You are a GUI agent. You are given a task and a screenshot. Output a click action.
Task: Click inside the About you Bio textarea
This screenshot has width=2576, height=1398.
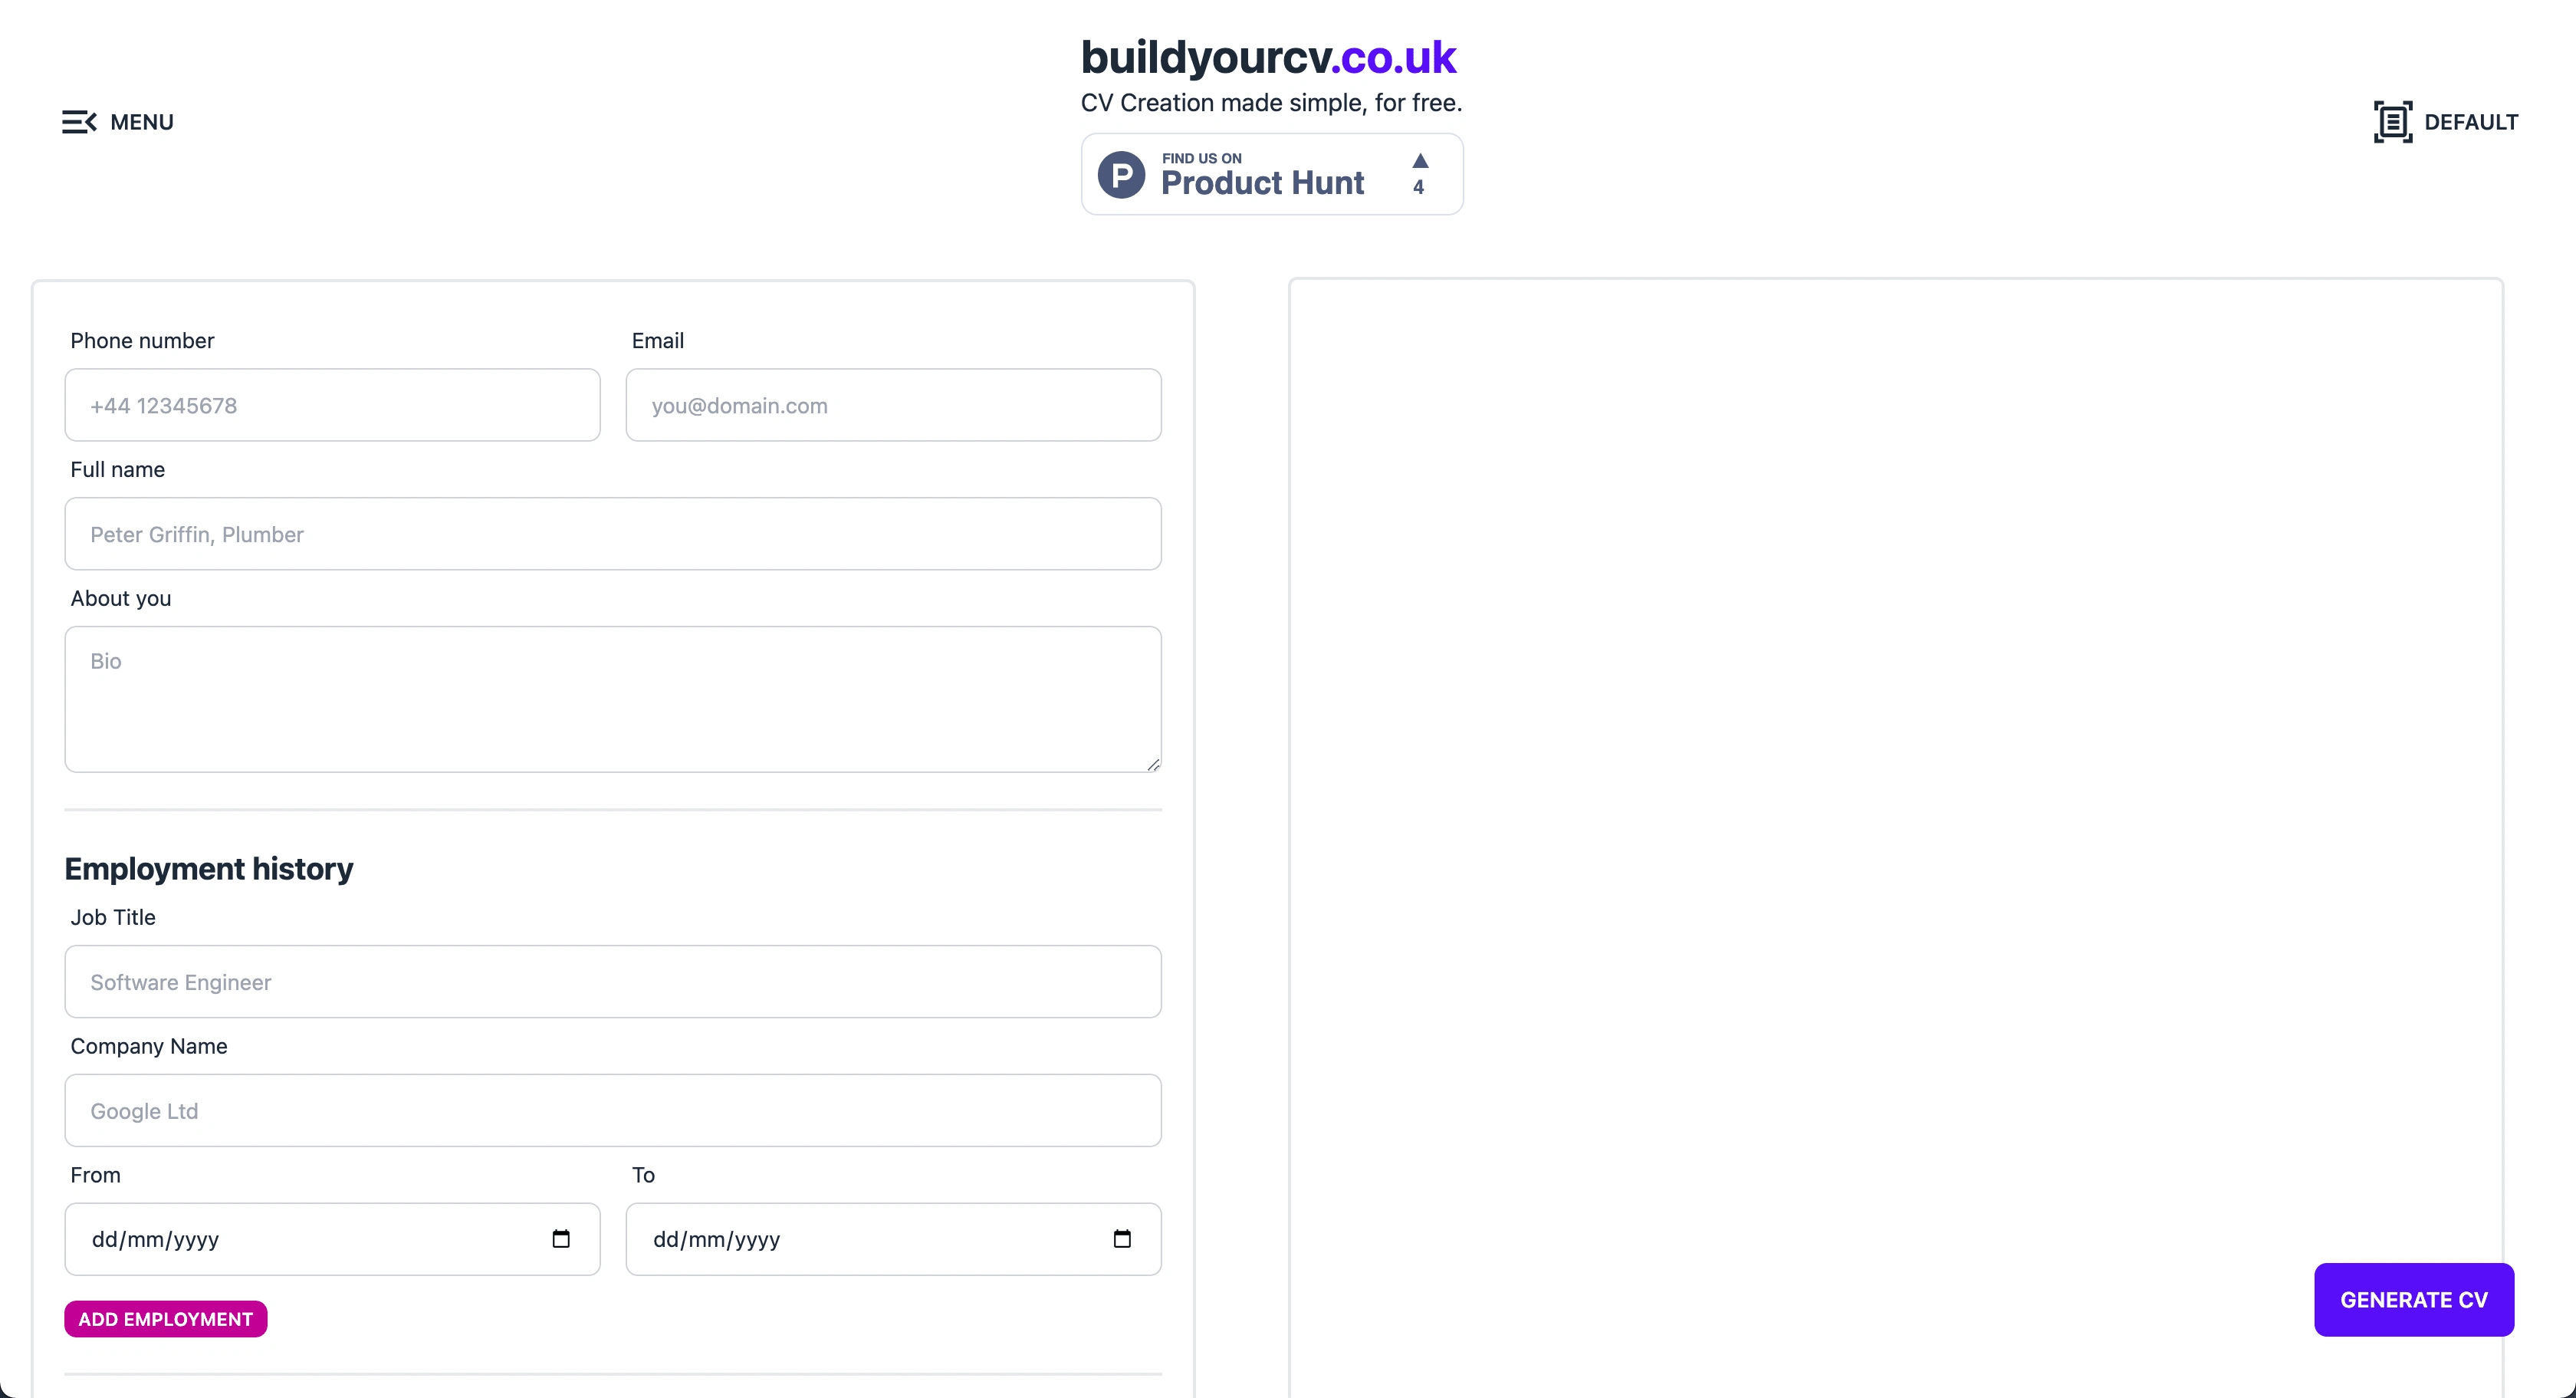point(613,699)
